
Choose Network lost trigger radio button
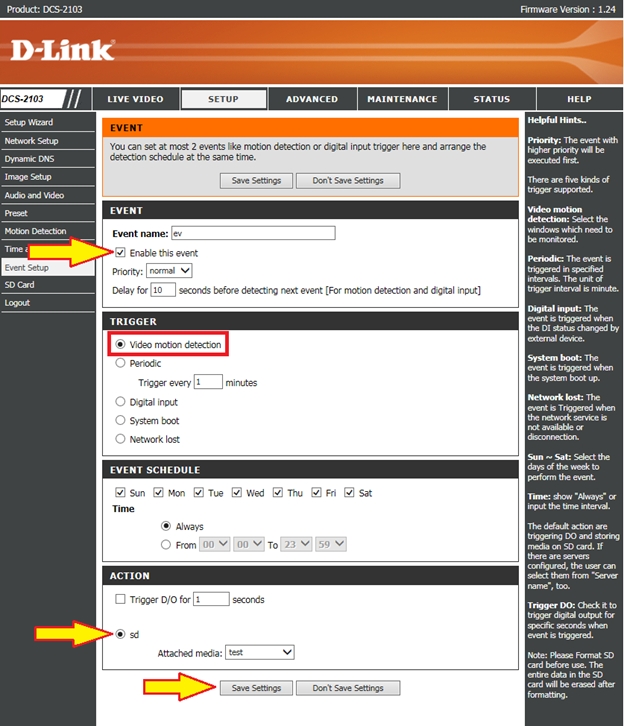point(121,439)
